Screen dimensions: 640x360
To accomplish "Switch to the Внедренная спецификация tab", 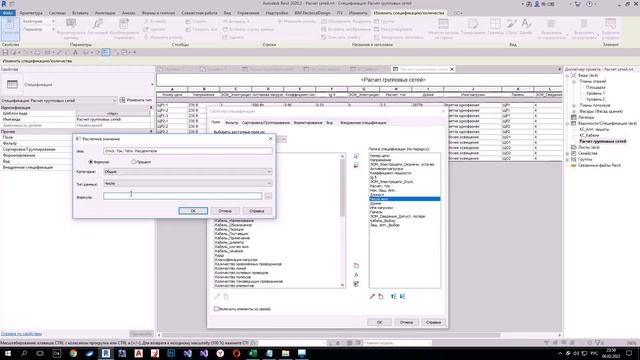I will tap(363, 122).
